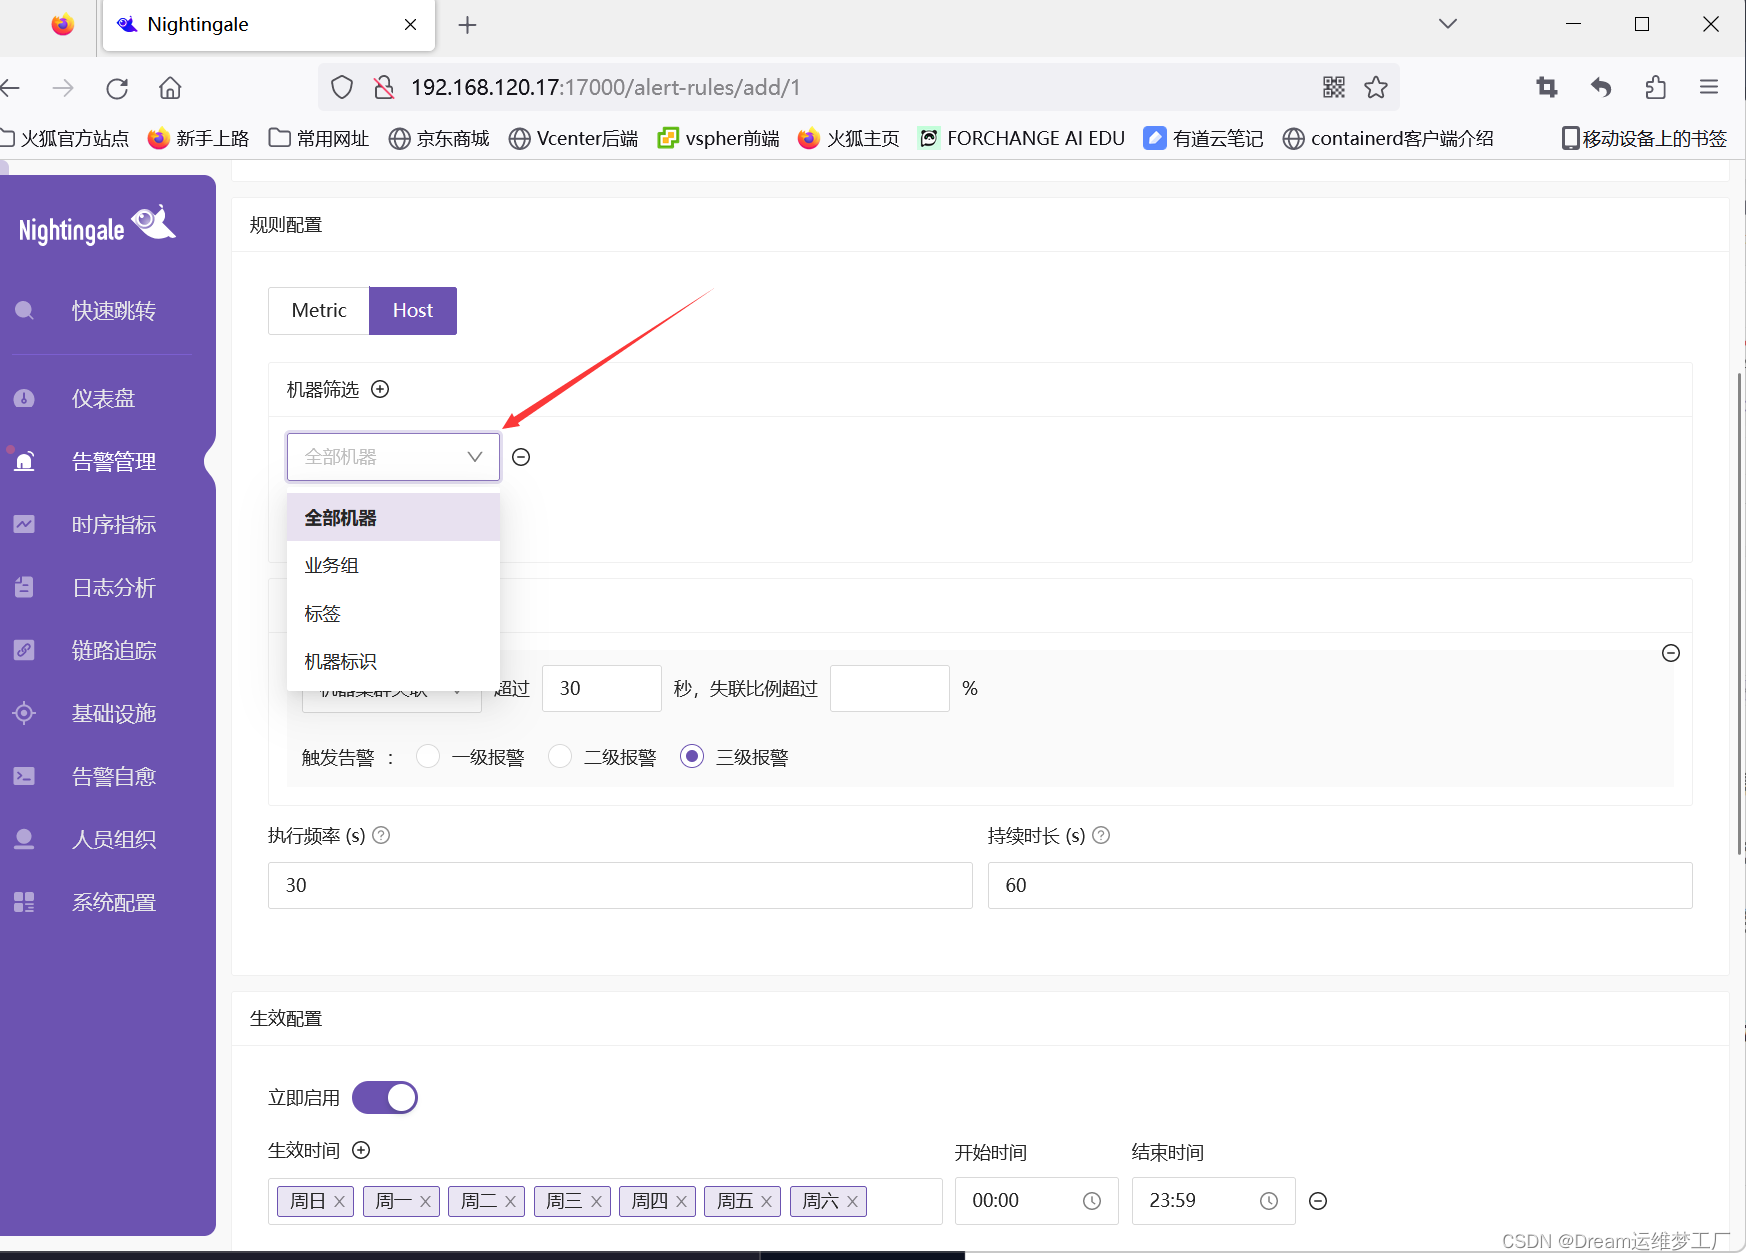1746x1260 pixels.
Task: Open the Firefox extensions icon
Action: point(1655,88)
